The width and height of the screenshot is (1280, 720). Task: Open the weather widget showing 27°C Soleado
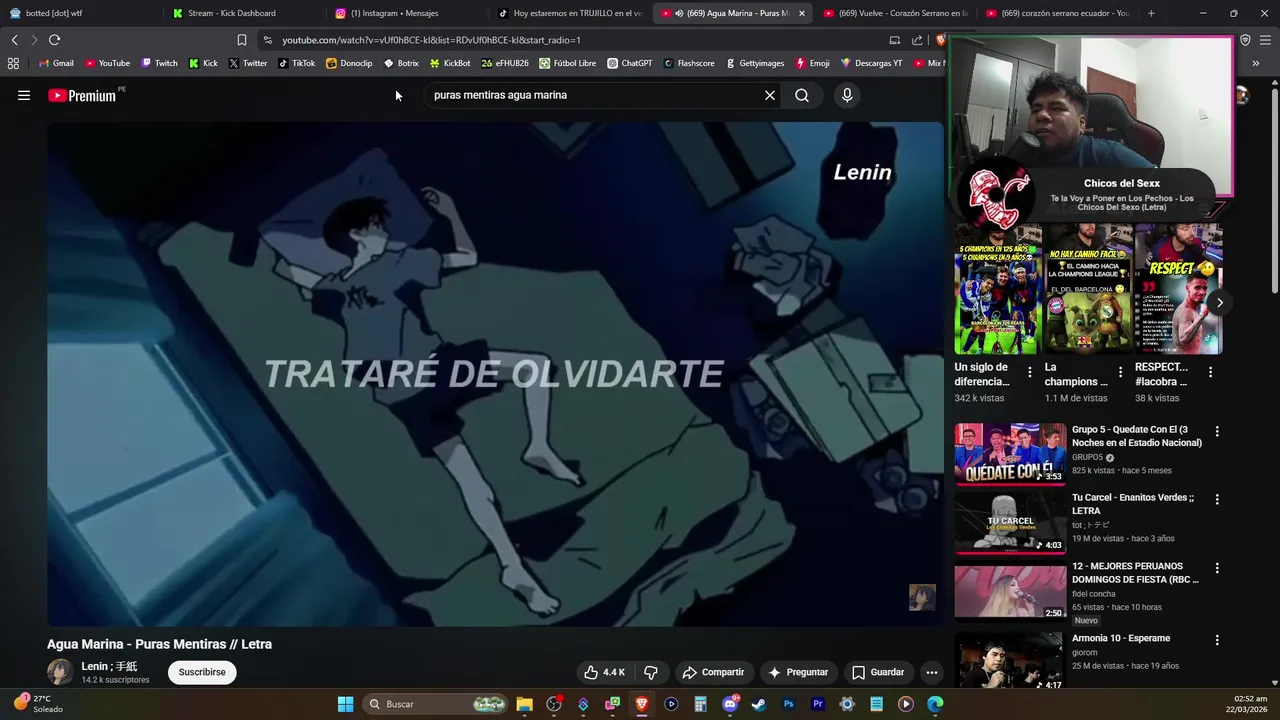(38, 704)
